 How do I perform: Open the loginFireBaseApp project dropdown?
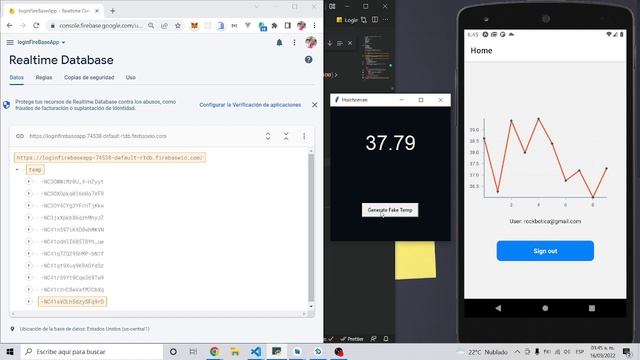pos(41,42)
